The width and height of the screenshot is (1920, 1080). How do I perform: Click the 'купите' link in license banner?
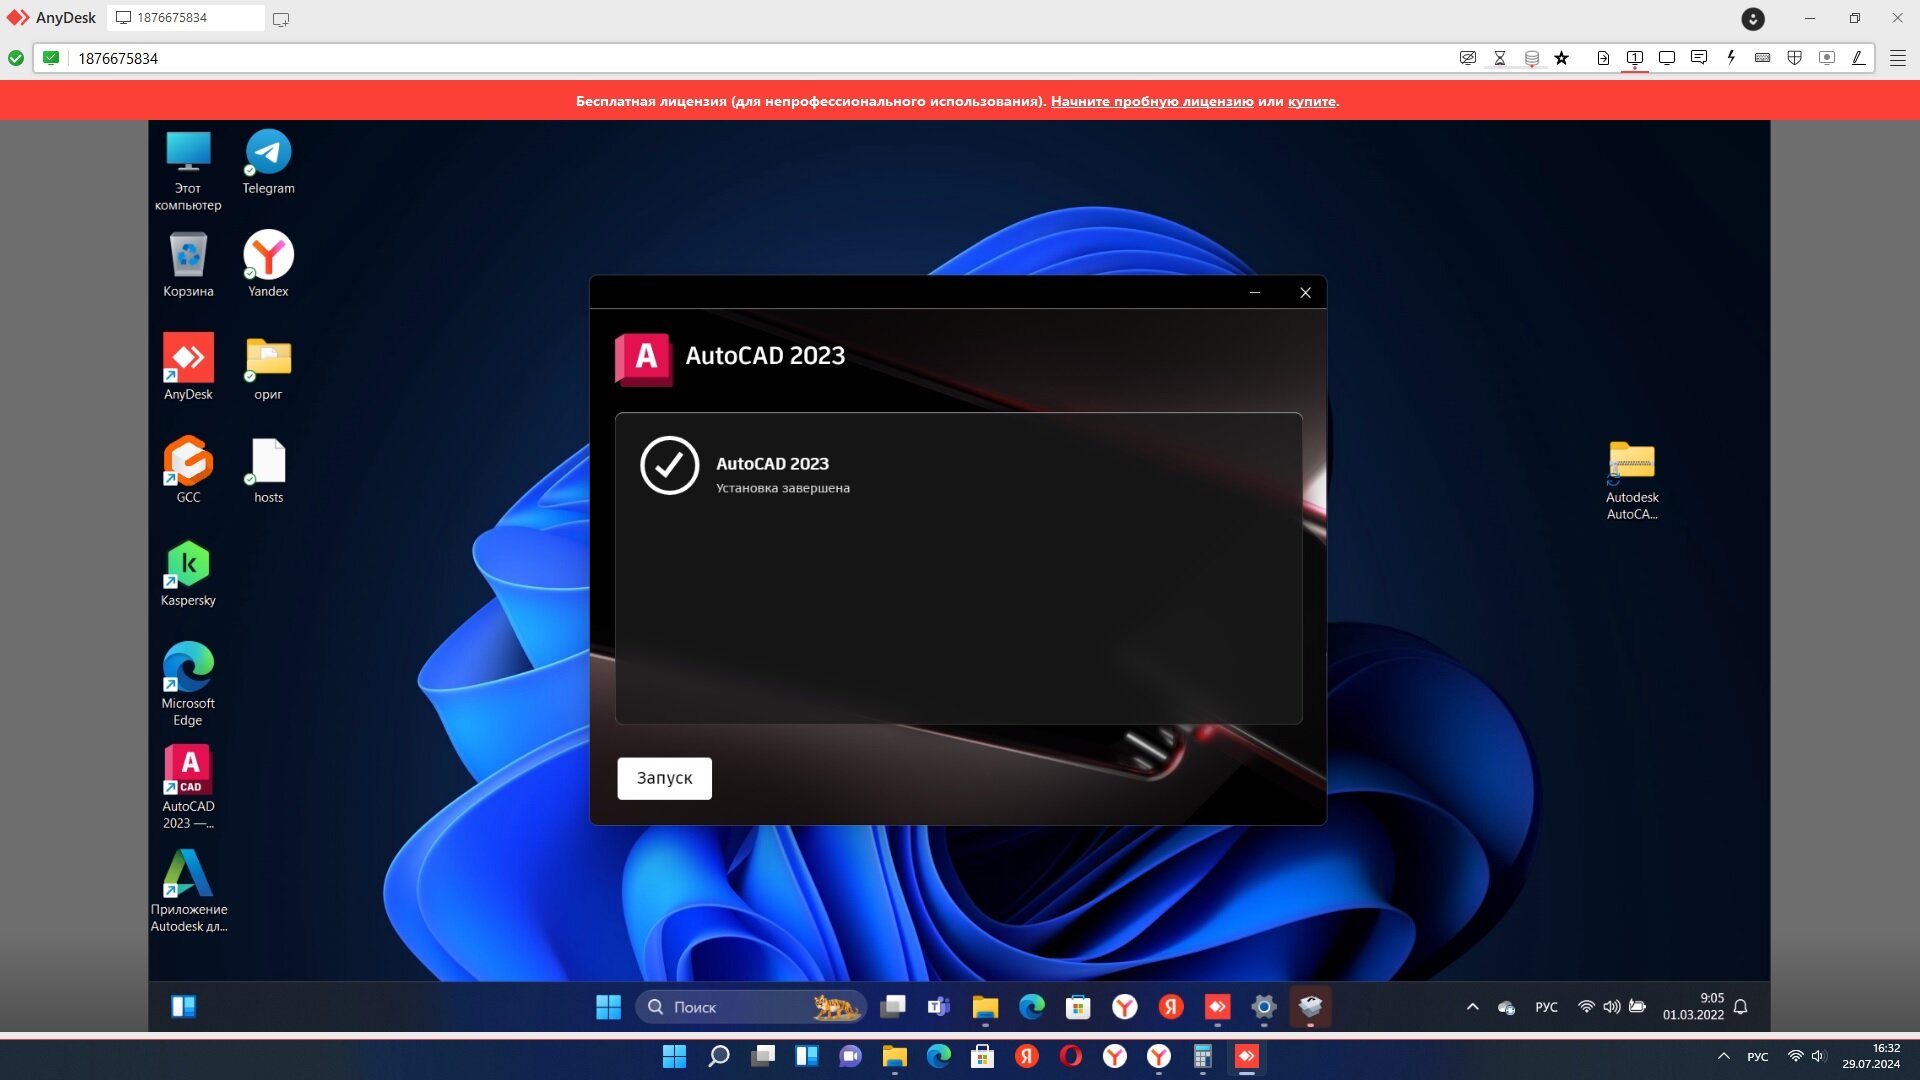click(x=1311, y=101)
